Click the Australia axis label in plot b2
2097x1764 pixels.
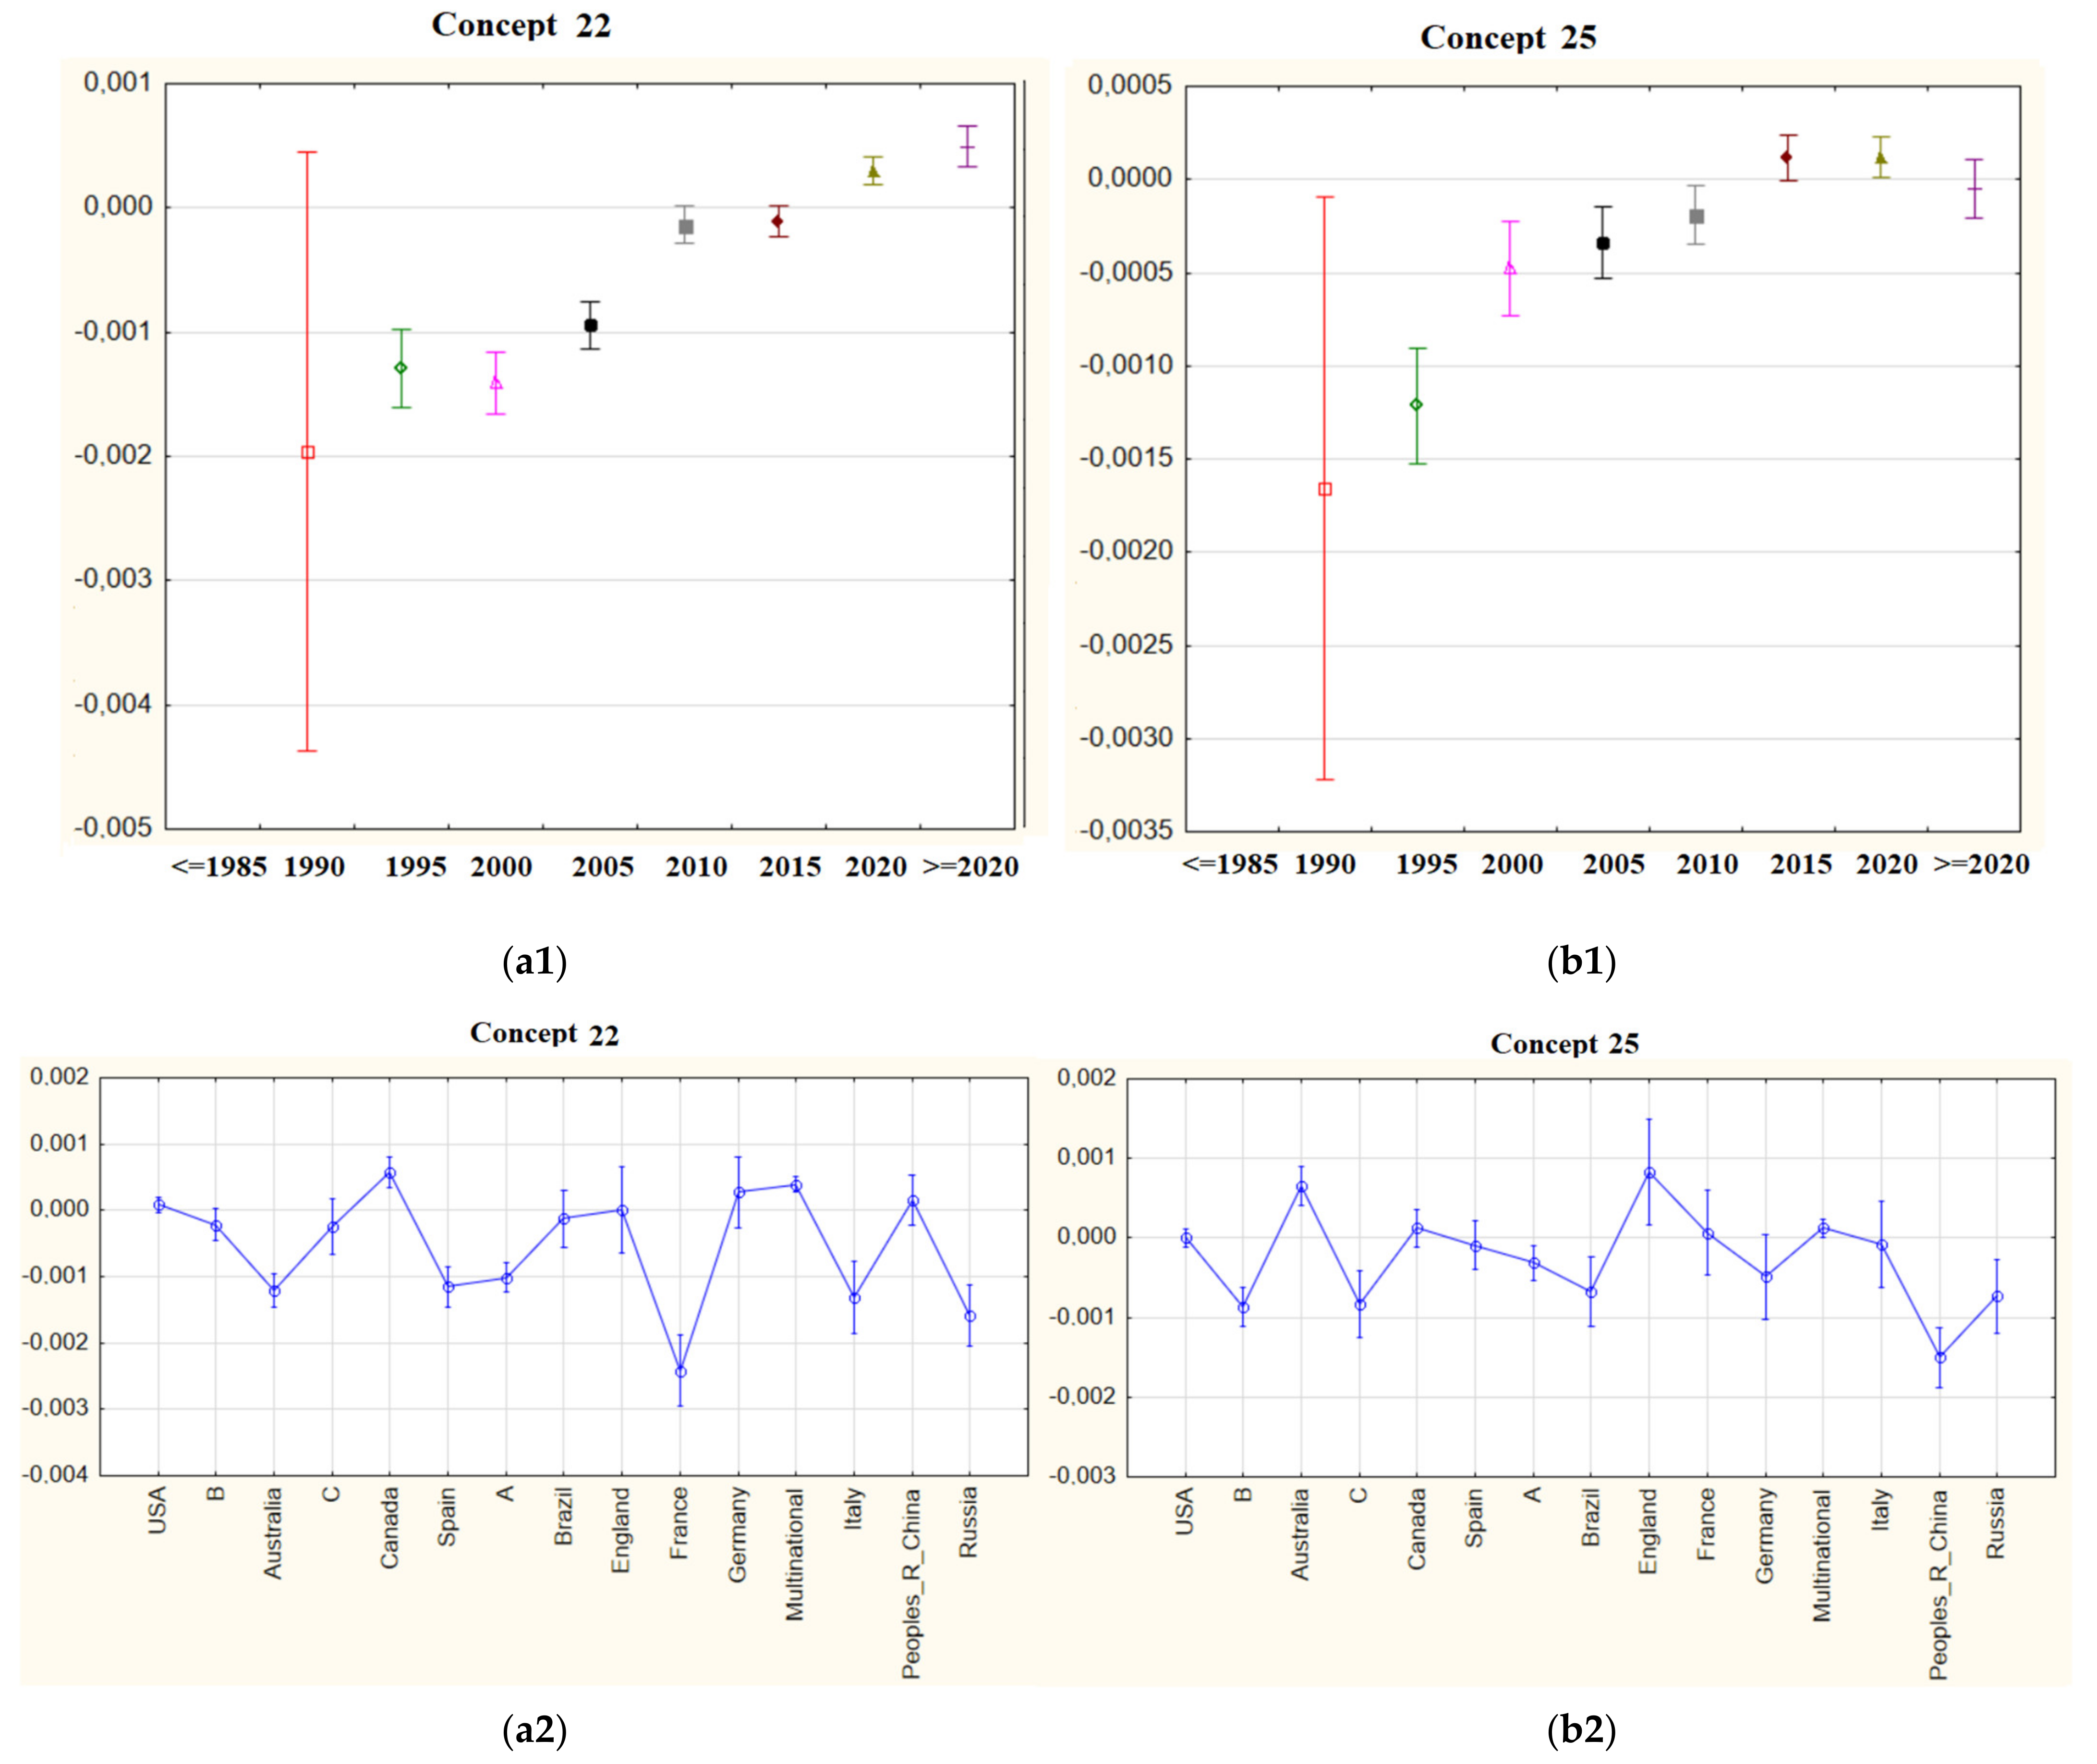point(1300,1535)
